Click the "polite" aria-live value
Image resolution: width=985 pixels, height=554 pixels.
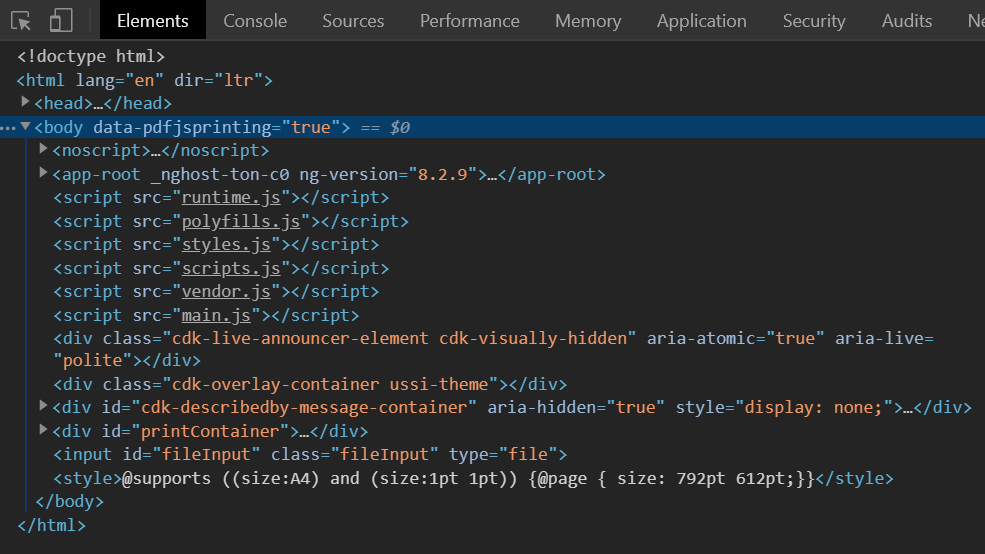(92, 361)
